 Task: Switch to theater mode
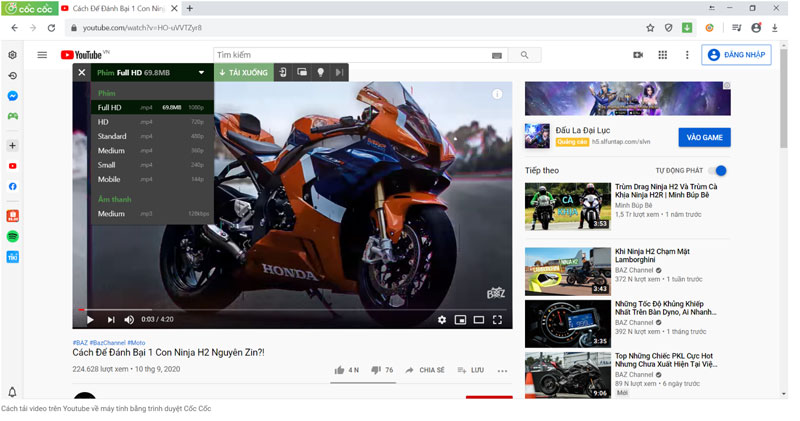coord(479,319)
